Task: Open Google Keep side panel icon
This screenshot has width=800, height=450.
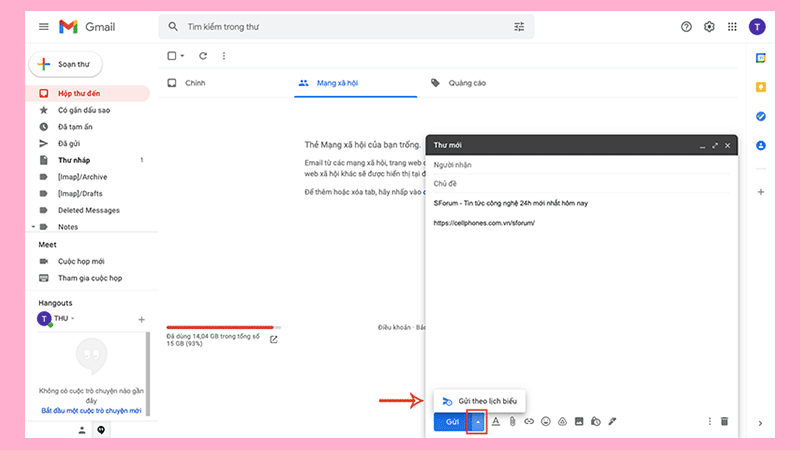Action: click(761, 87)
